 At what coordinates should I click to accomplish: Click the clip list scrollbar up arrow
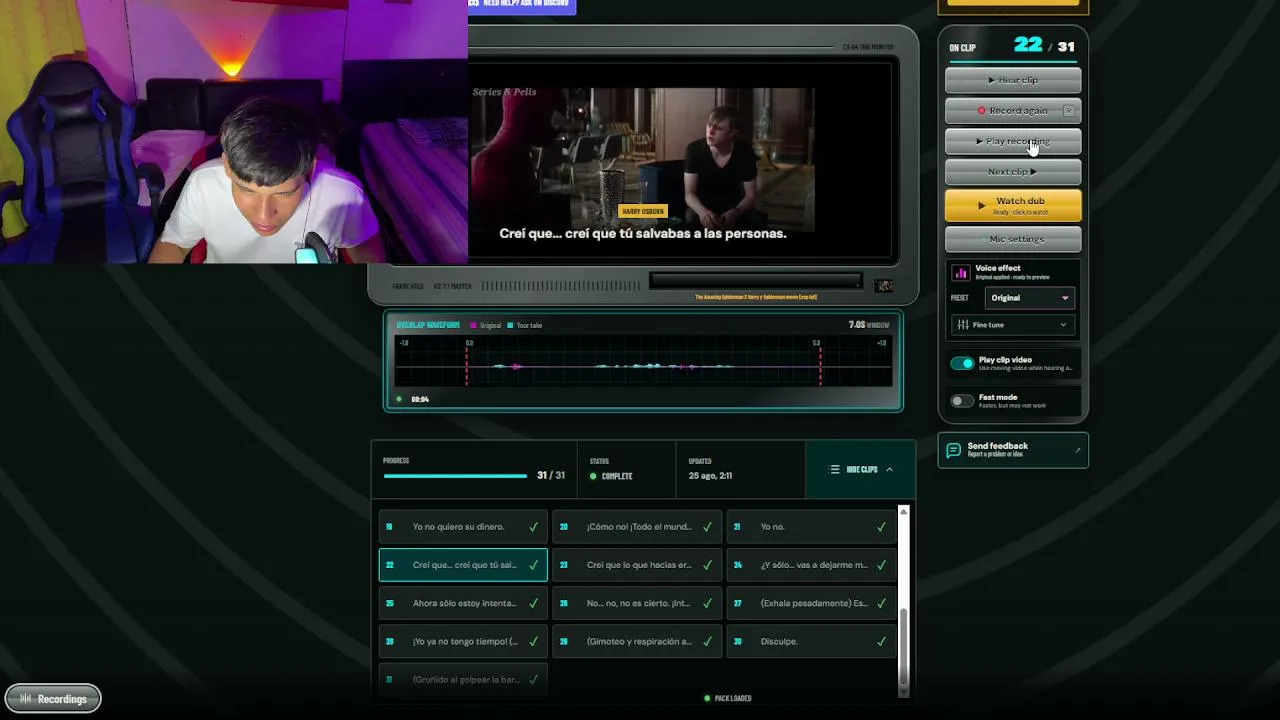click(904, 512)
